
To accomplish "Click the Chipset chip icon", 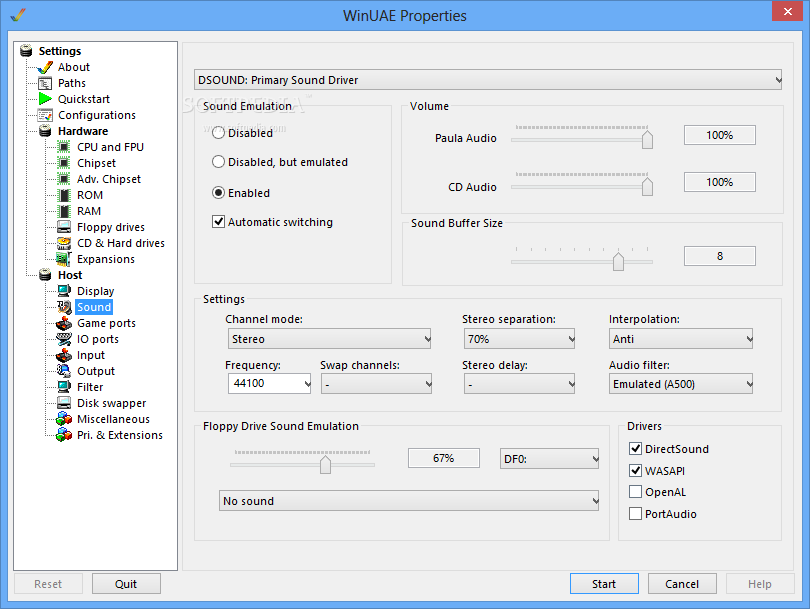I will 64,163.
